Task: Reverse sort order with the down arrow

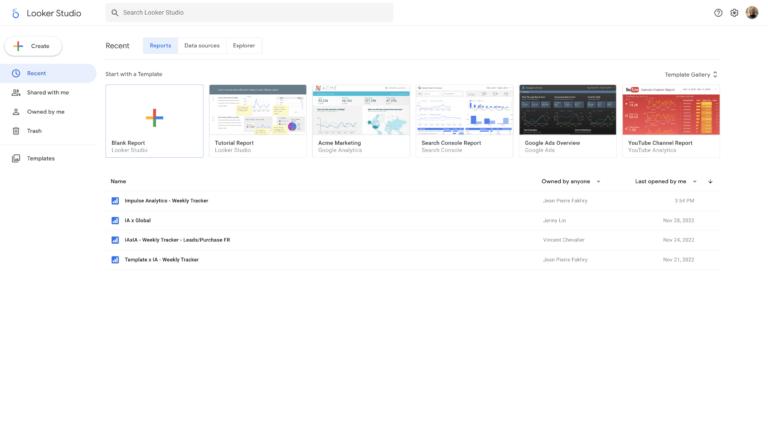Action: pyautogui.click(x=710, y=182)
